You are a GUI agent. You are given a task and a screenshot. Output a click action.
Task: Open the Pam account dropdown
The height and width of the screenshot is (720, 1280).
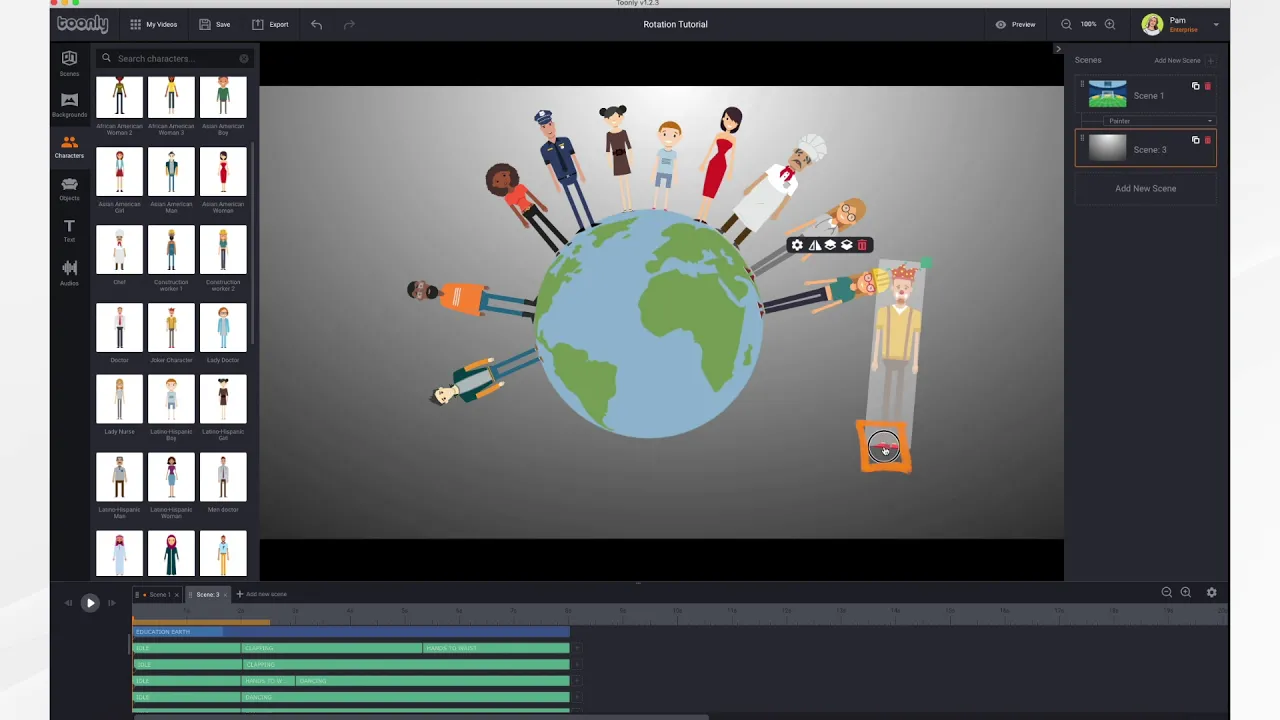1181,24
